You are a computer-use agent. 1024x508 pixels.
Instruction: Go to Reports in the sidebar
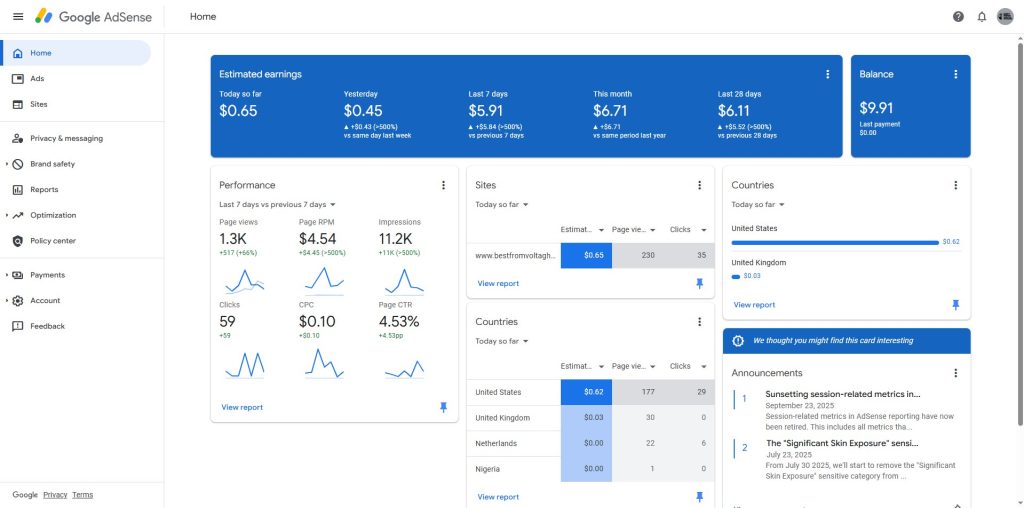pos(44,190)
